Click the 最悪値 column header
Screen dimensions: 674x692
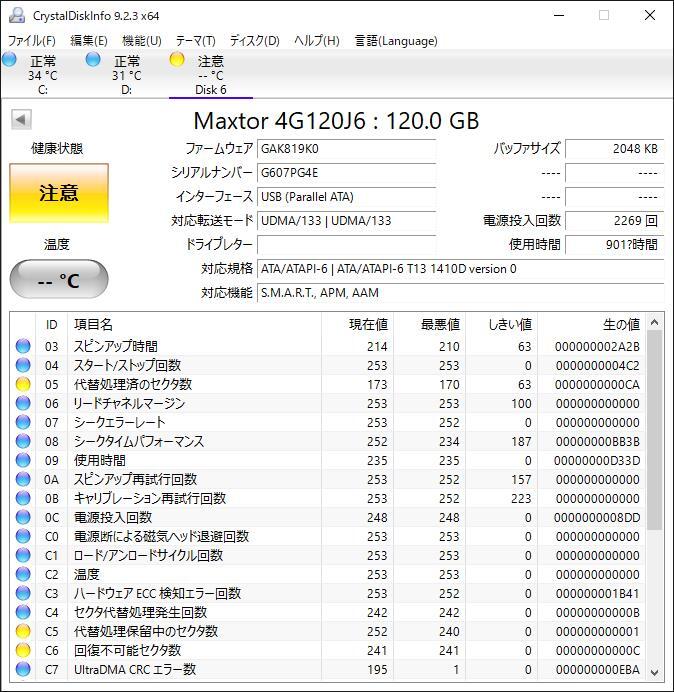429,325
